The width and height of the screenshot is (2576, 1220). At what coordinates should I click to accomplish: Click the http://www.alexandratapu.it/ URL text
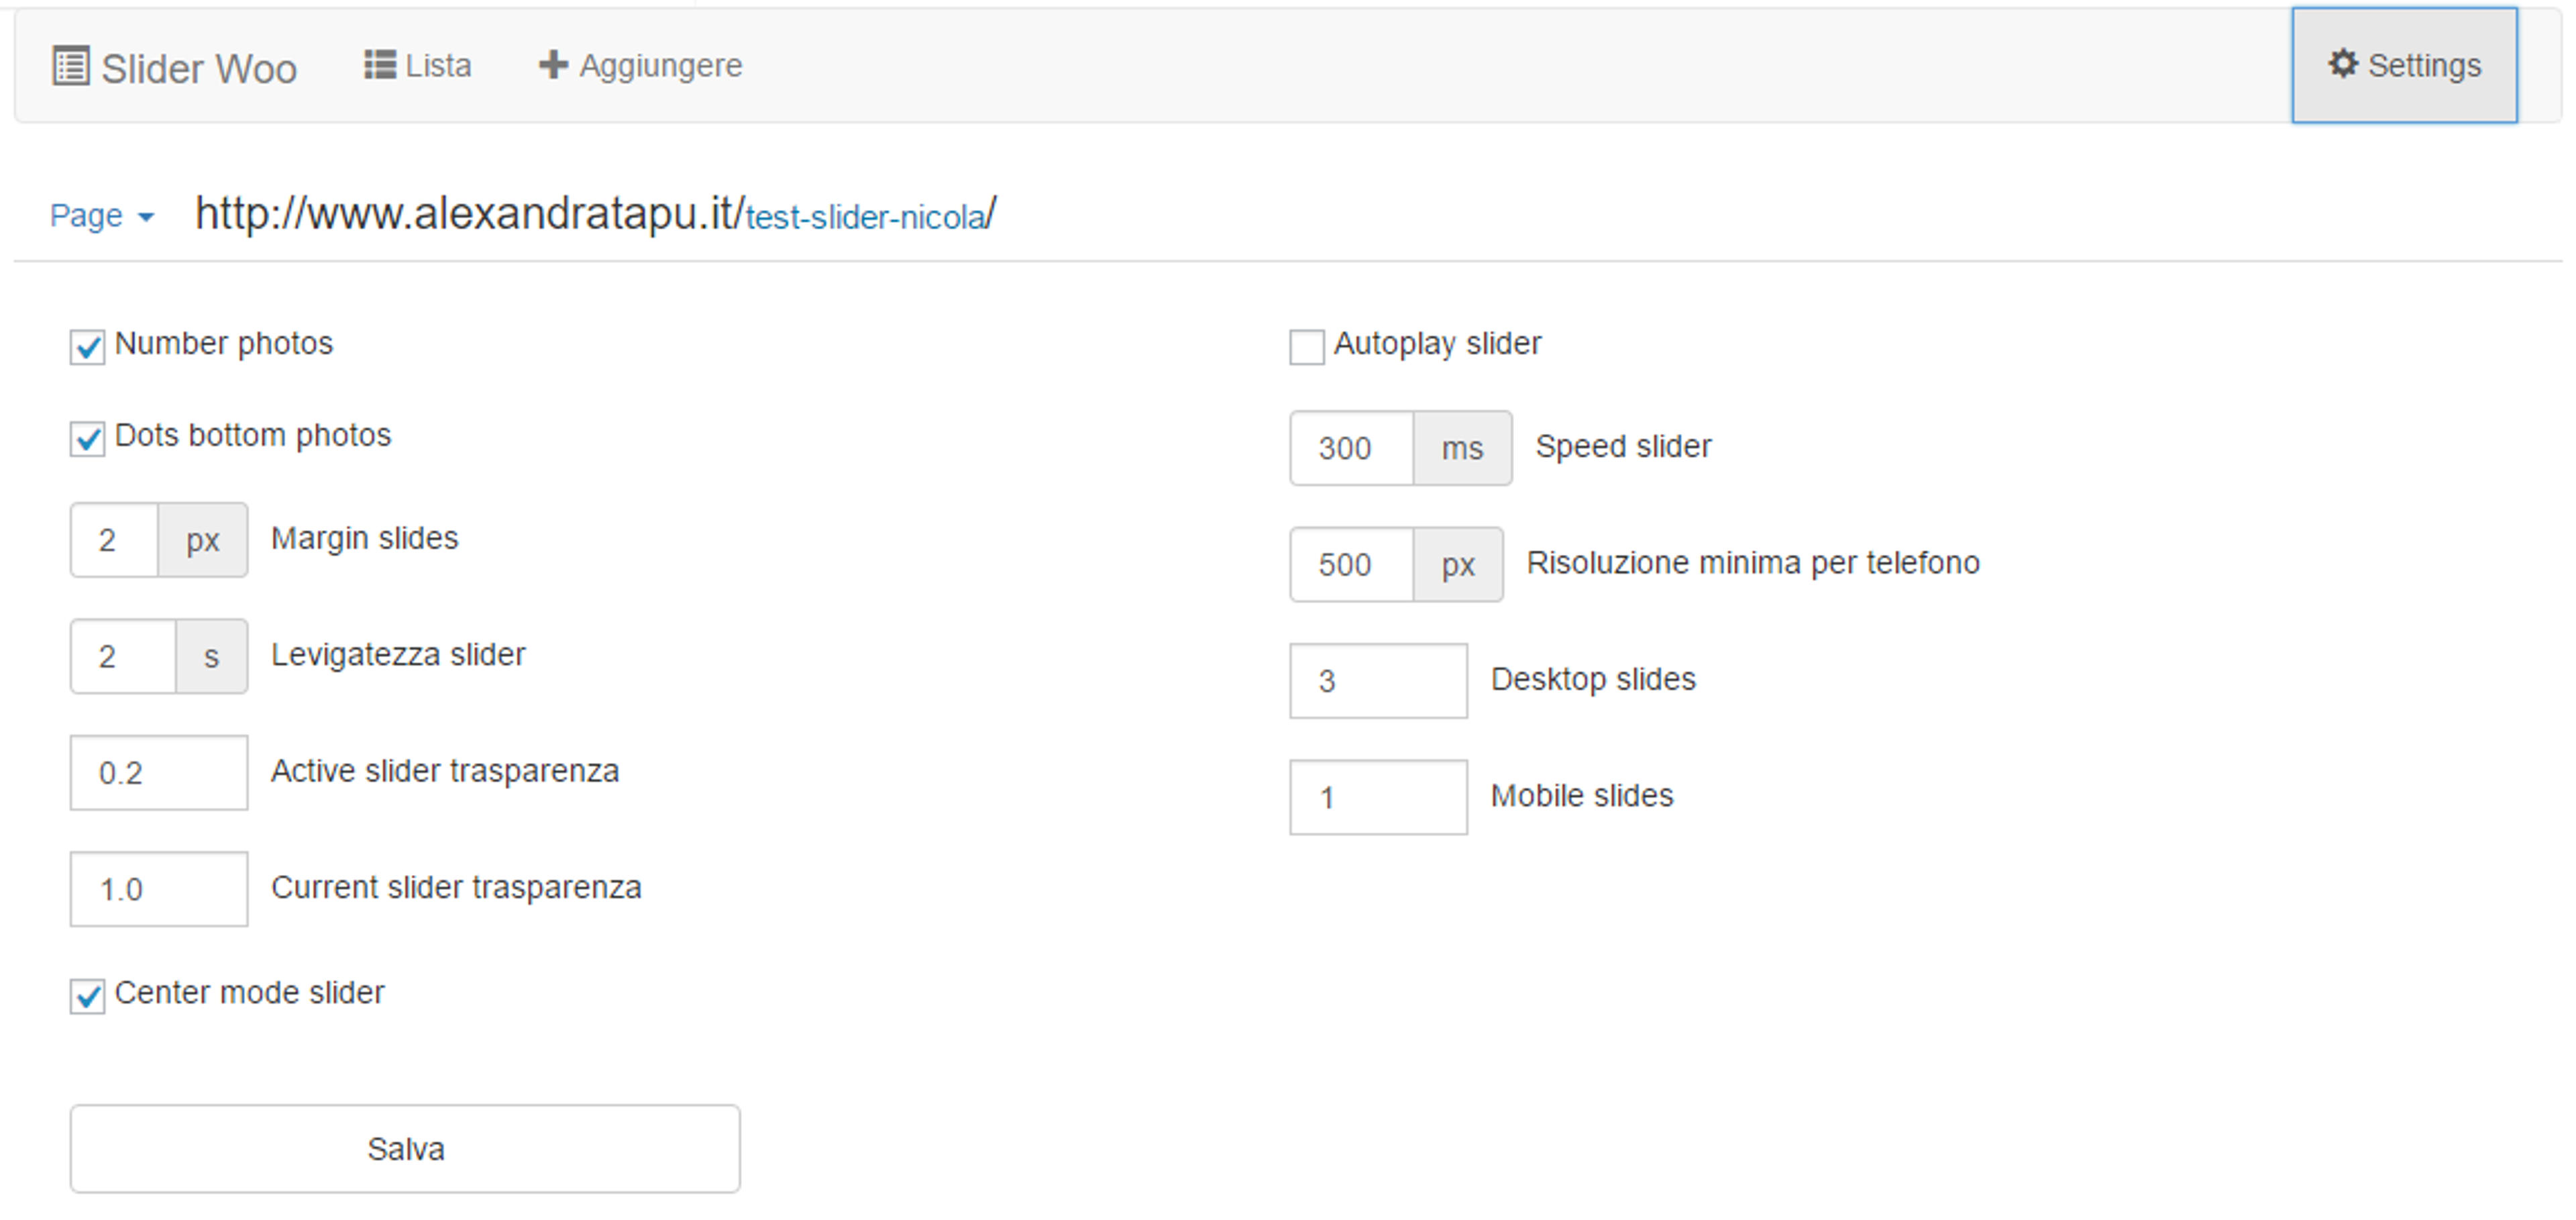click(470, 213)
